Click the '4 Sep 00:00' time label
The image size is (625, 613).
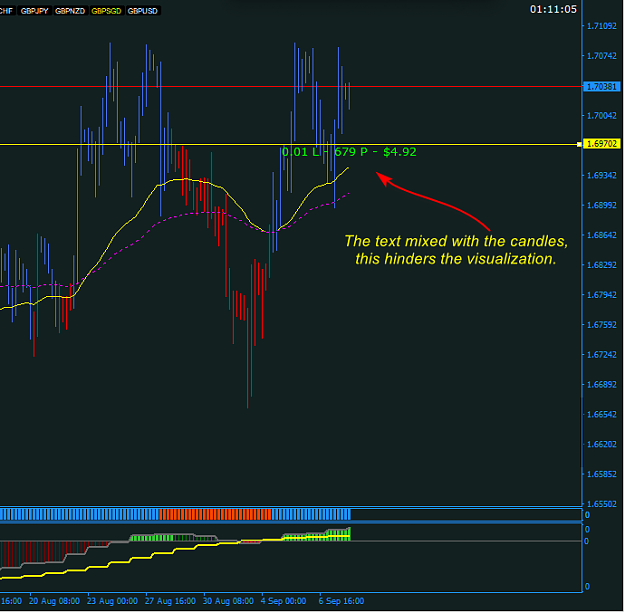283,601
